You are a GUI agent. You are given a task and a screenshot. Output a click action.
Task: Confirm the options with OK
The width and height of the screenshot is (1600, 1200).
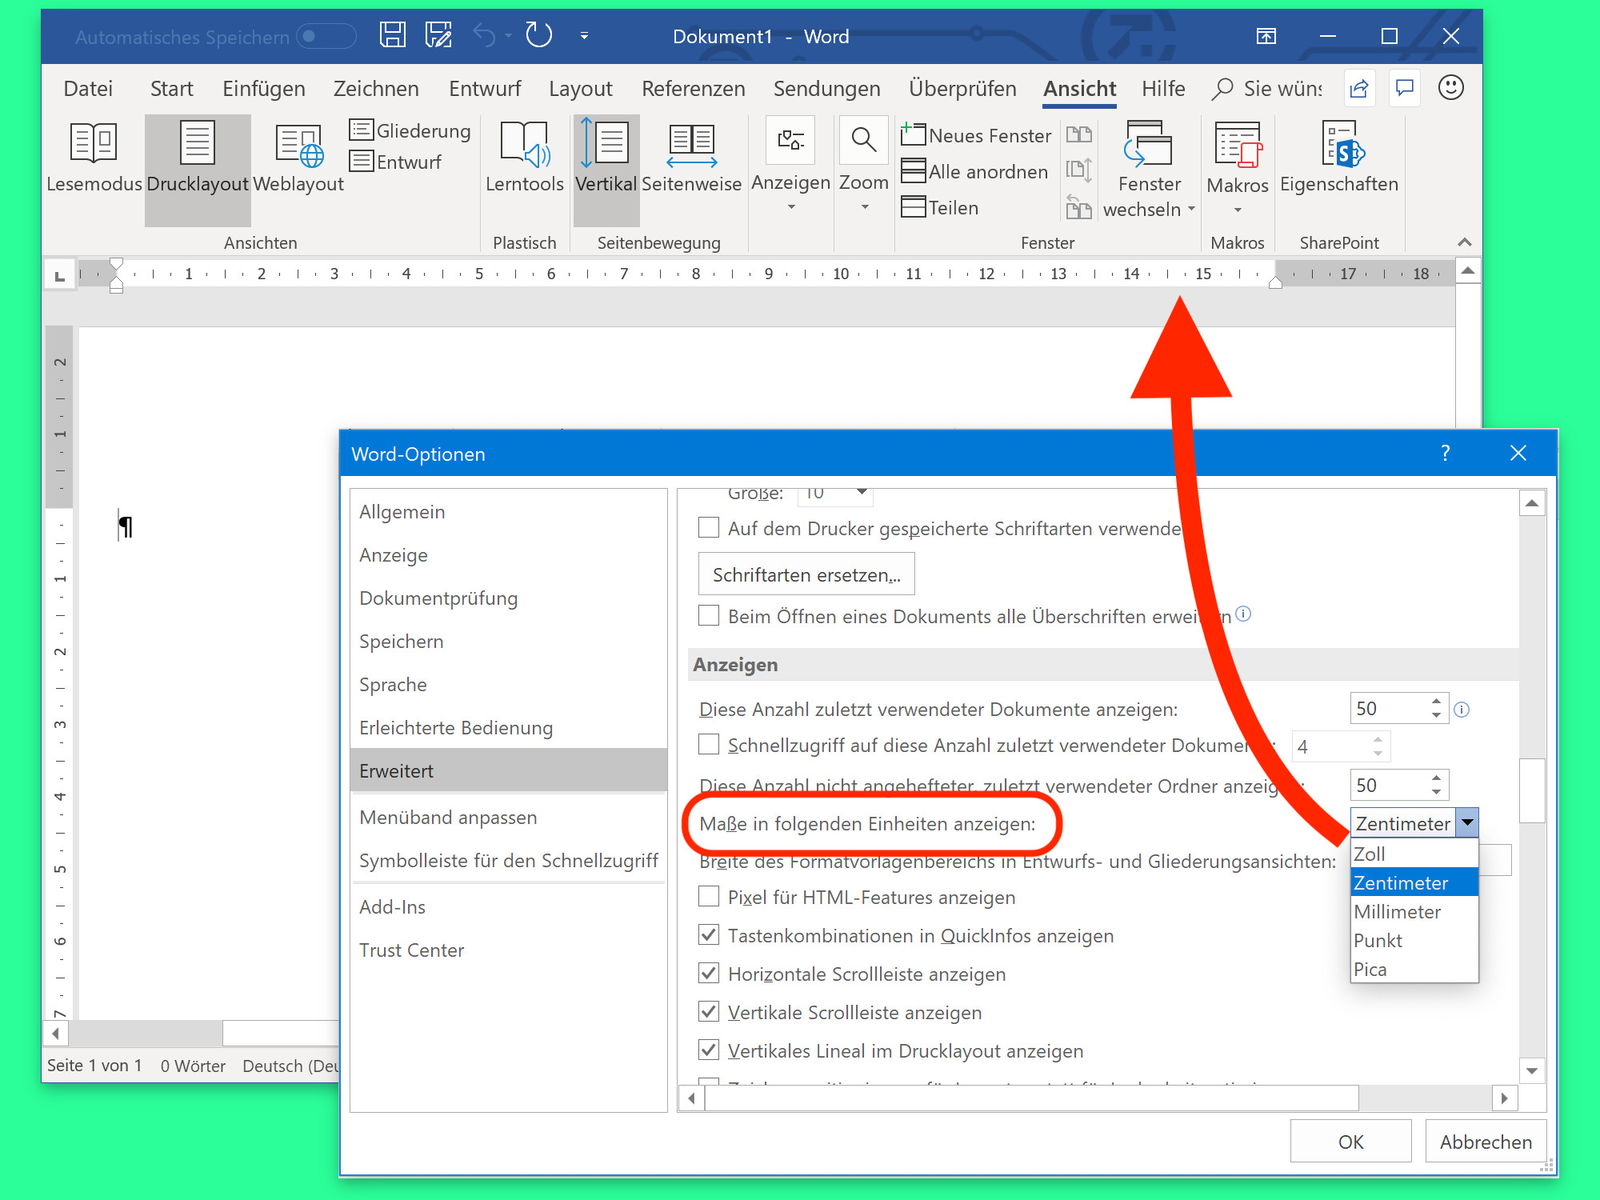tap(1350, 1141)
